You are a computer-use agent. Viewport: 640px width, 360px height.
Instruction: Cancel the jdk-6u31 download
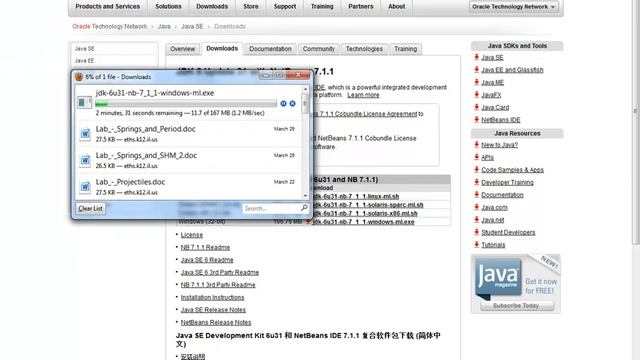(292, 104)
